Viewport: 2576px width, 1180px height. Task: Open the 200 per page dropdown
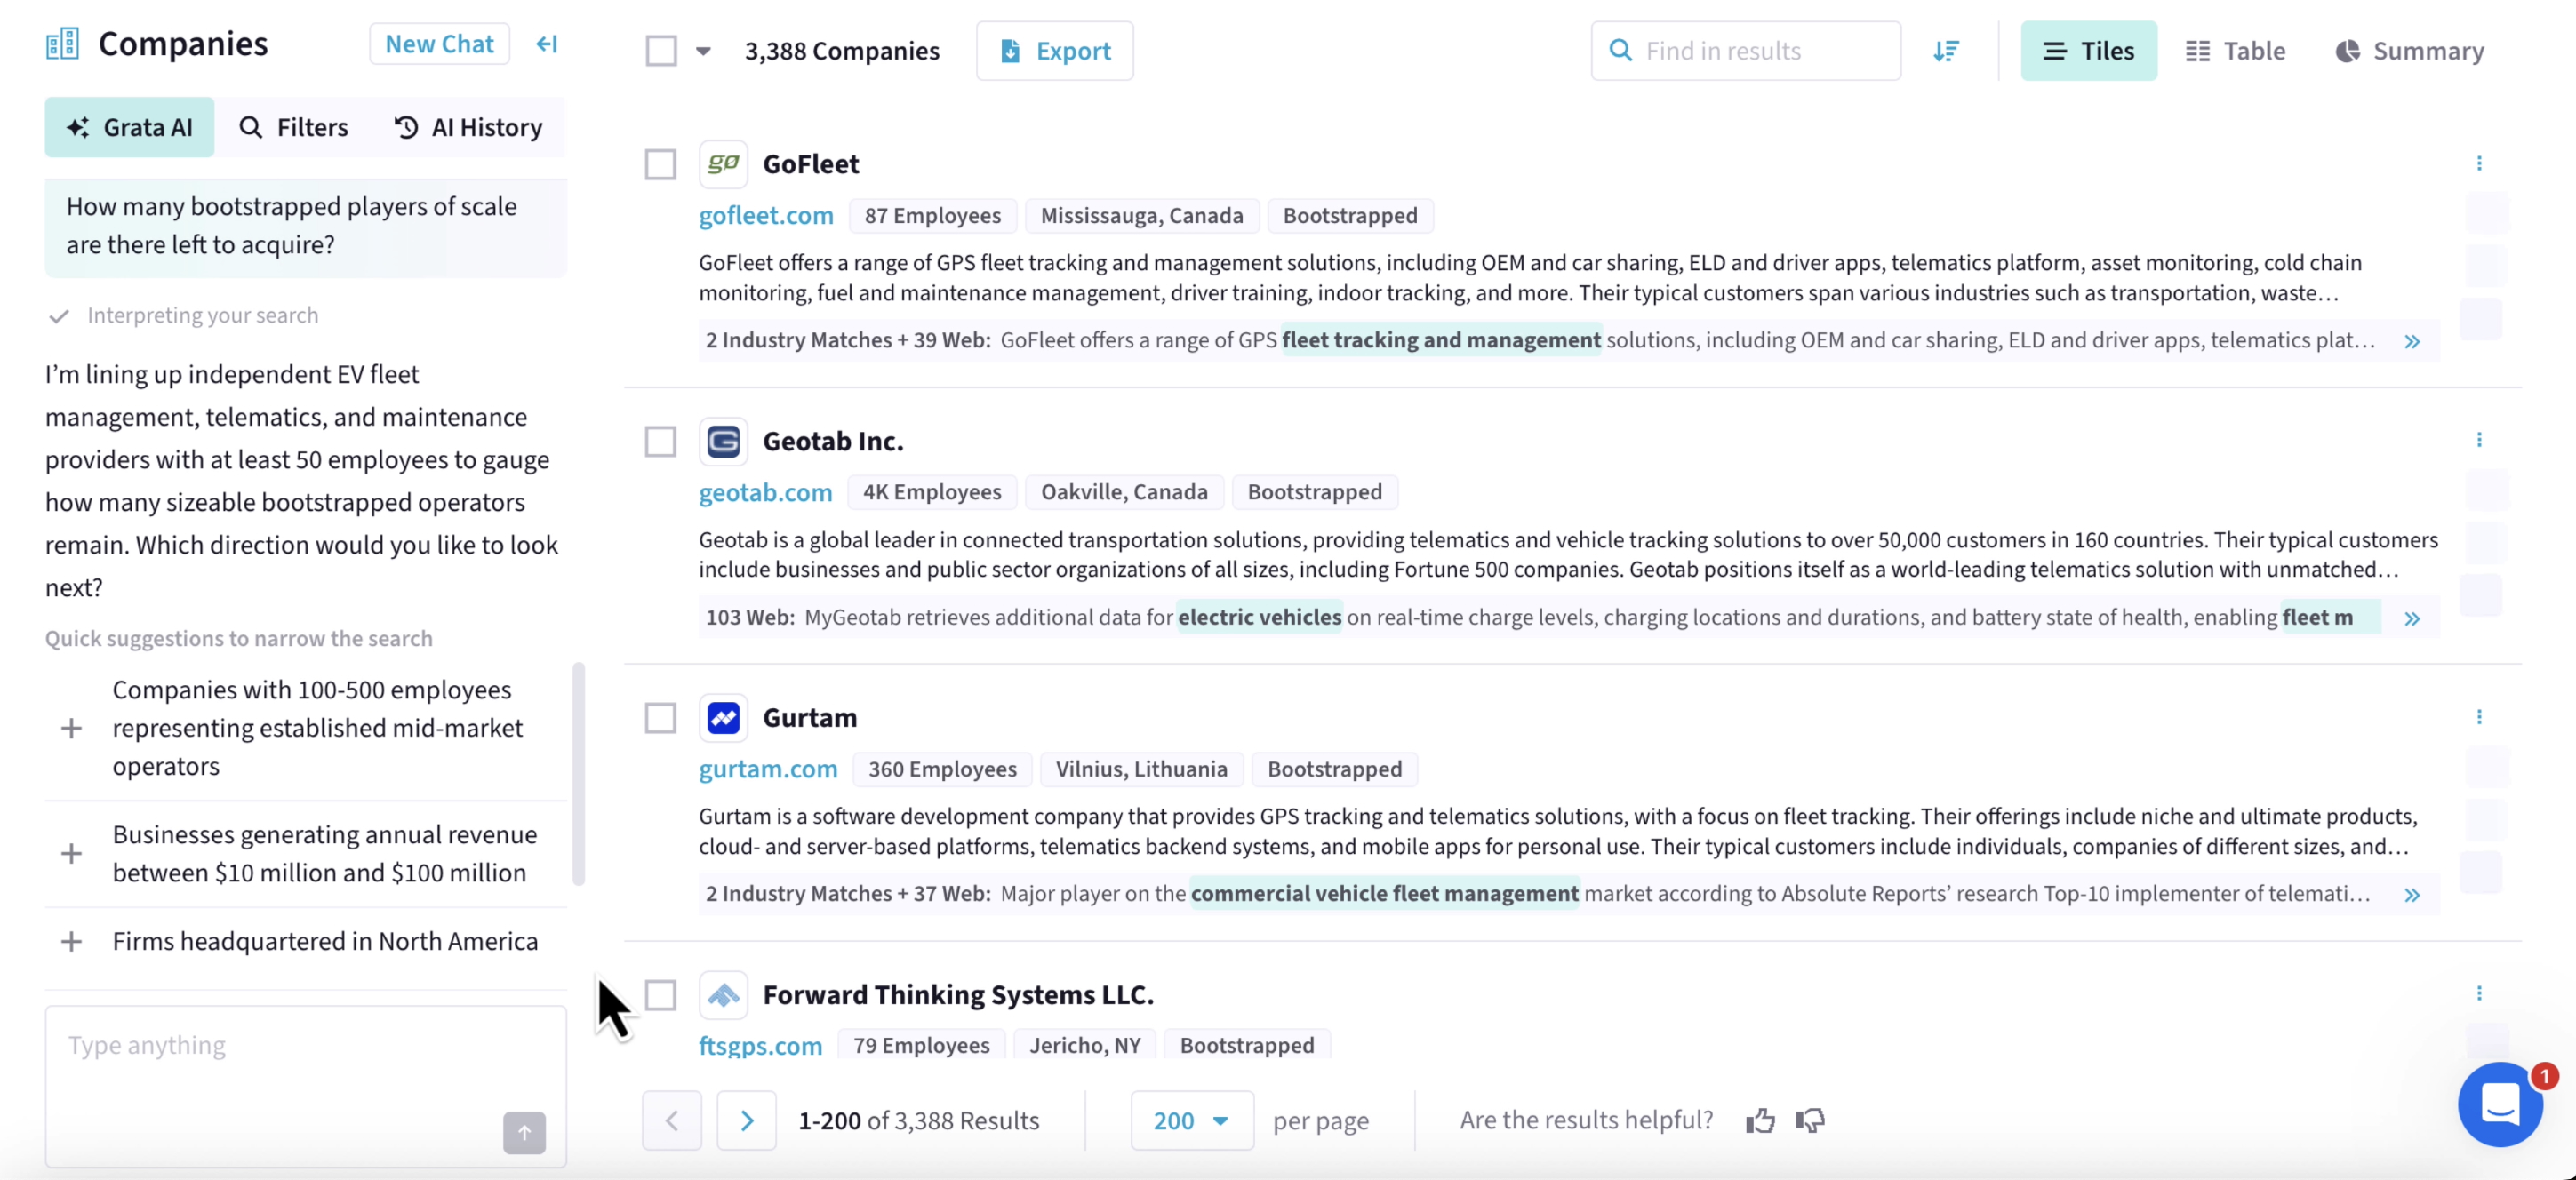coord(1191,1120)
